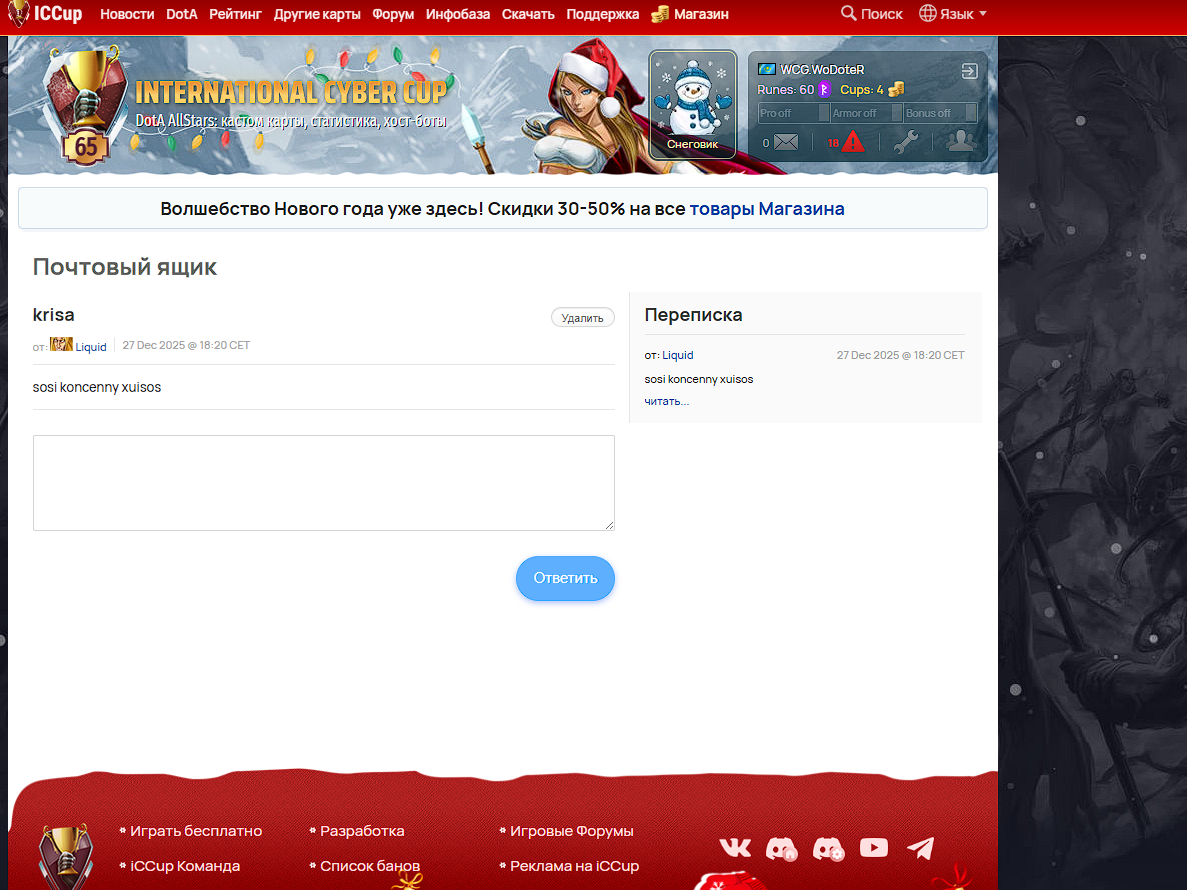The width and height of the screenshot is (1187, 890).
Task: Click the logout icon in user panel
Action: (970, 71)
